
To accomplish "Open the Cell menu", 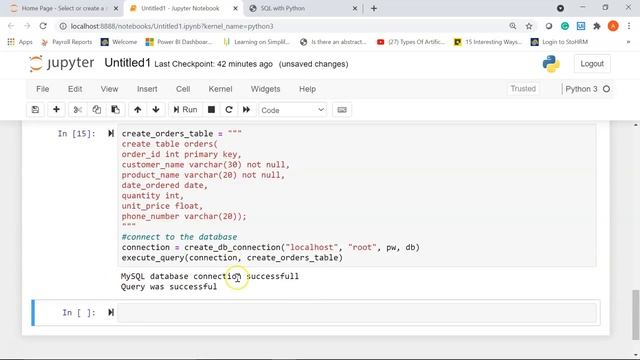I will [x=183, y=89].
